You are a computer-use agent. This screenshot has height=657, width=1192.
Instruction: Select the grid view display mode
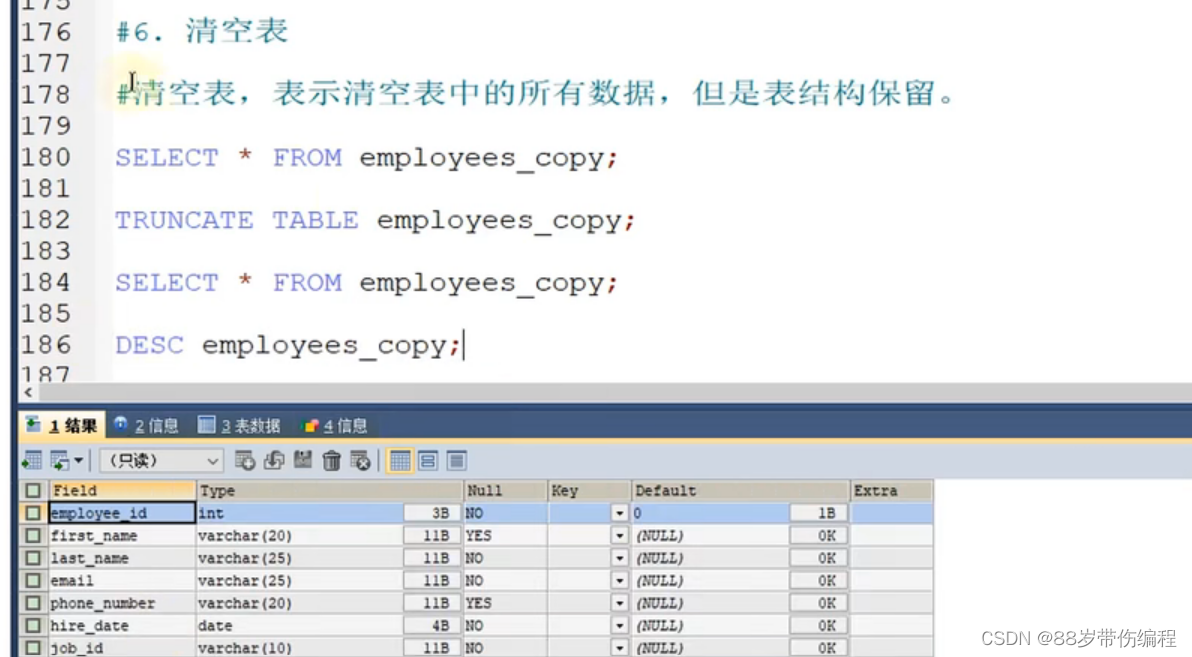click(x=400, y=460)
